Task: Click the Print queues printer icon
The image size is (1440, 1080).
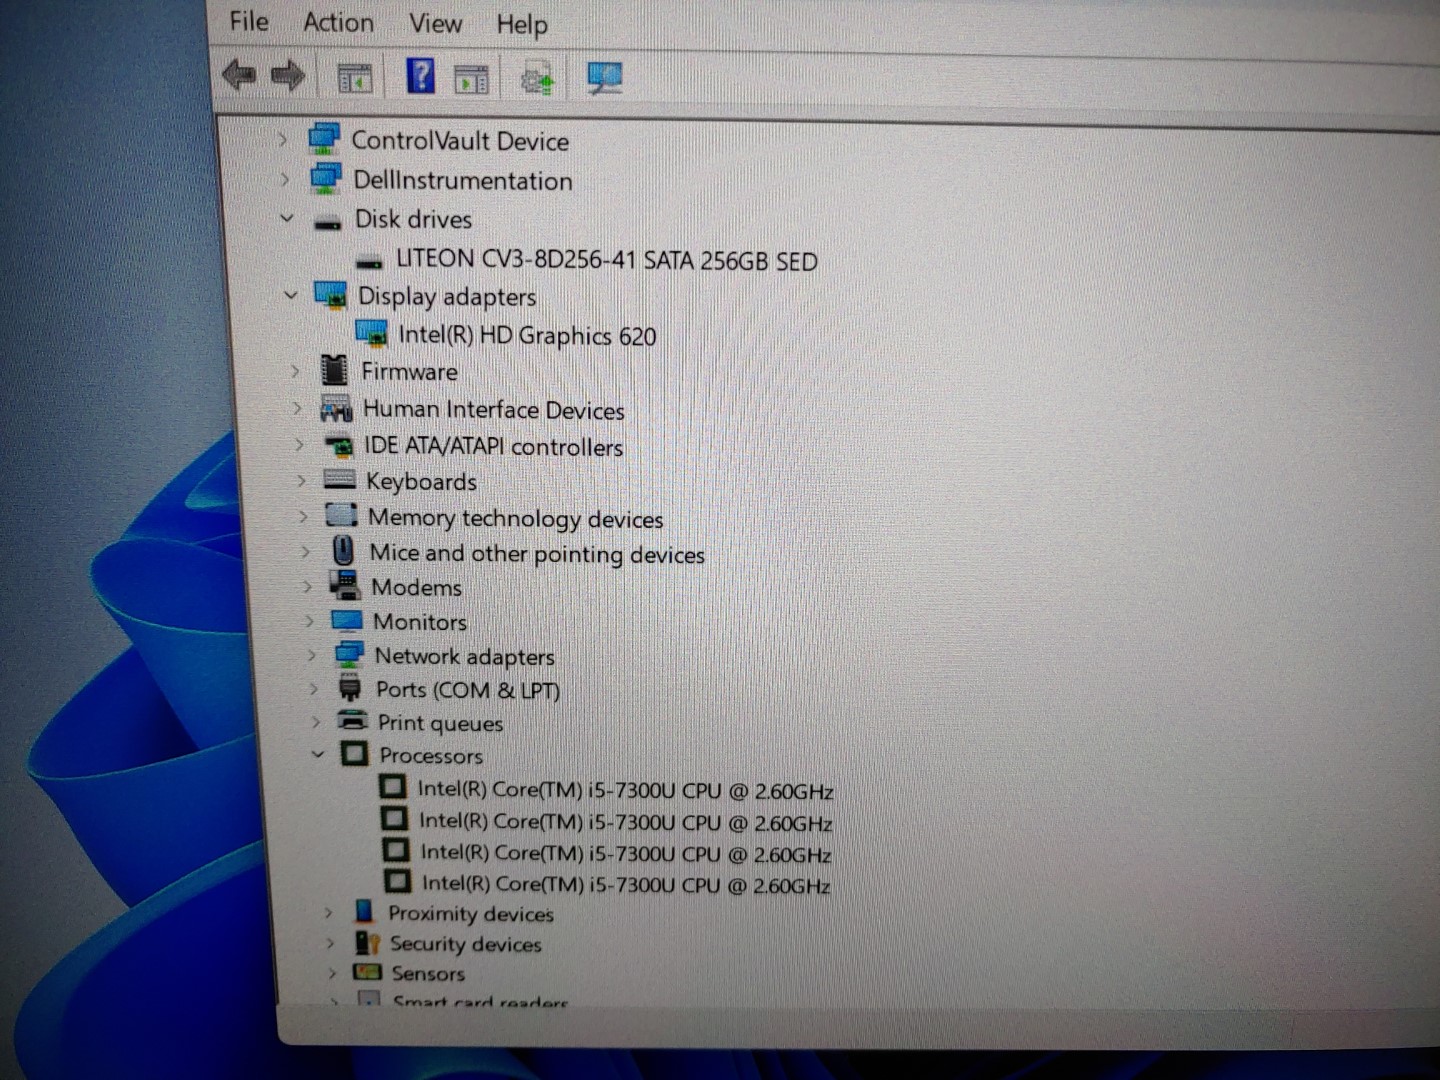Action: pos(352,720)
